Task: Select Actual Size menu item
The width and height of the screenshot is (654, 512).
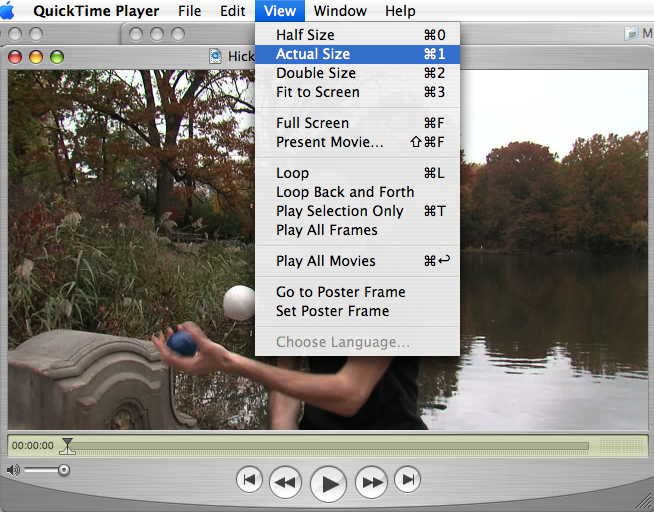Action: pos(357,54)
